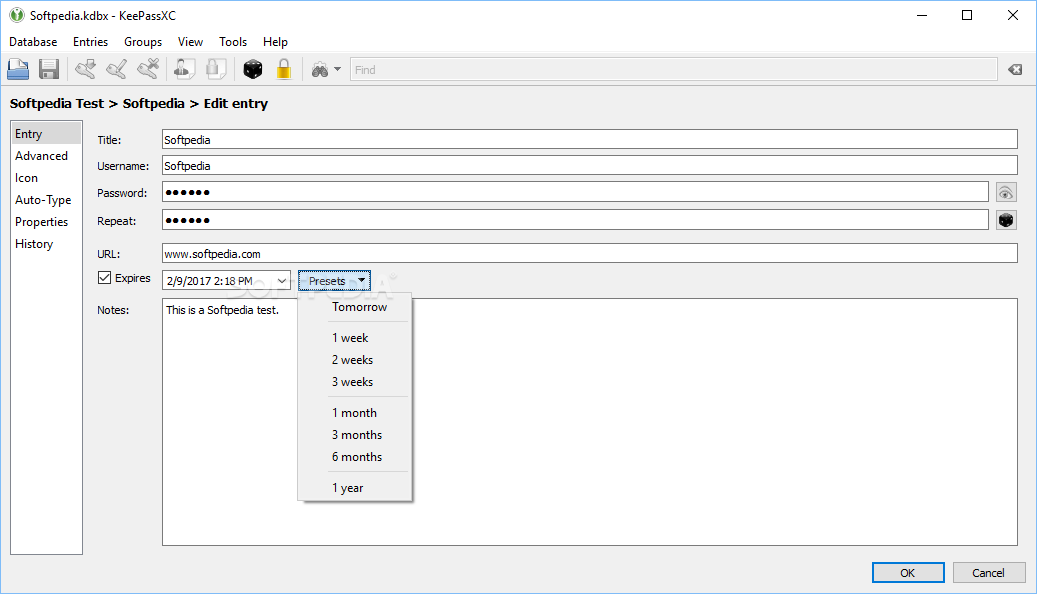This screenshot has width=1037, height=594.
Task: Switch to the Advanced section
Action: pos(46,155)
